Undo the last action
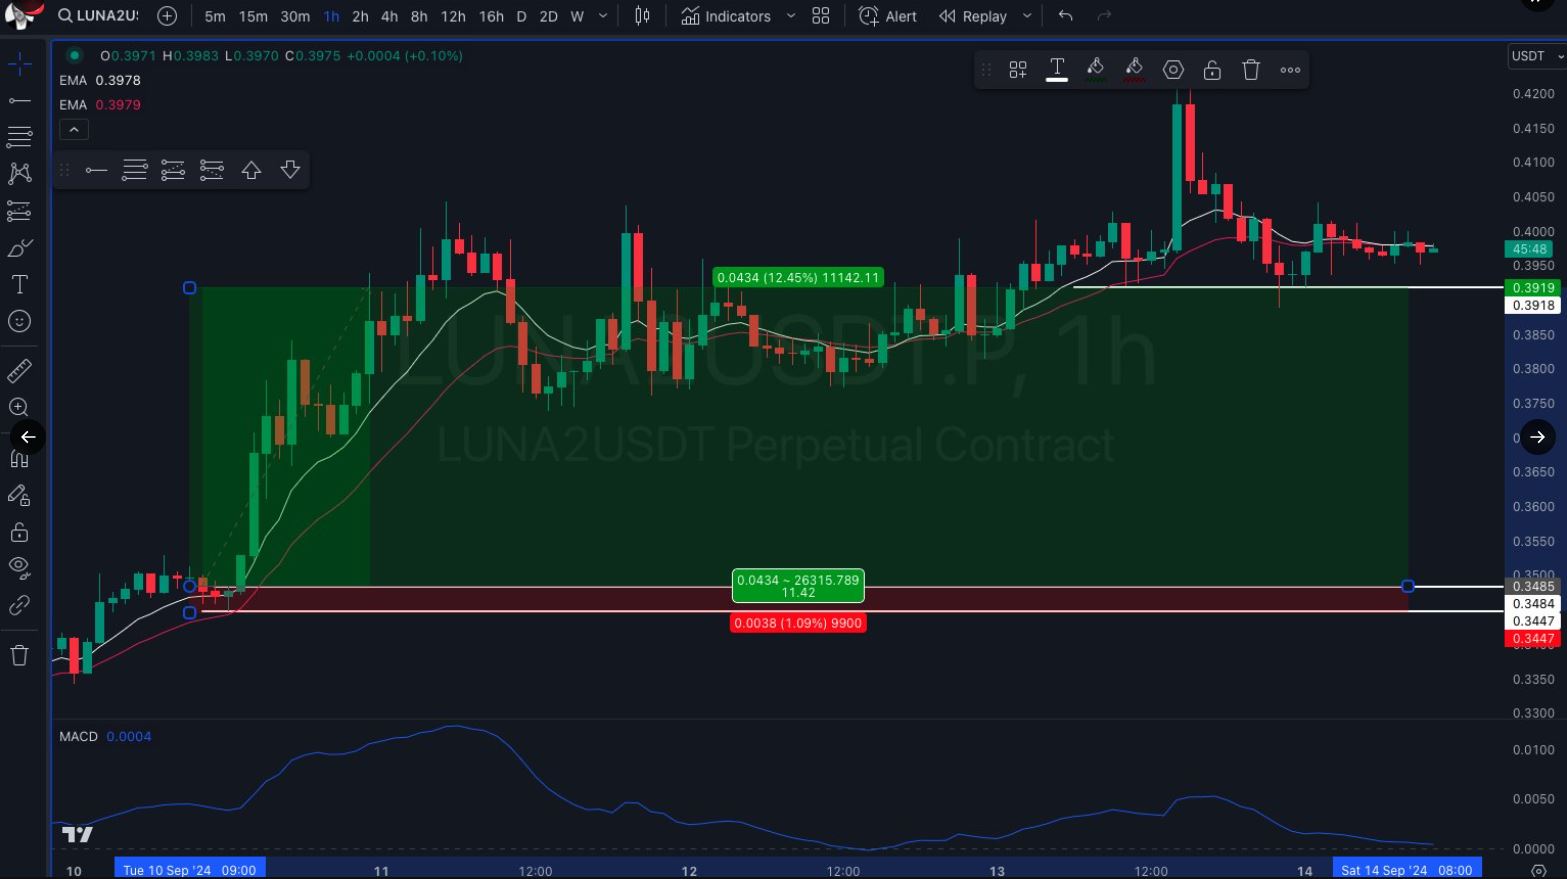Viewport: 1567px width, 879px height. pyautogui.click(x=1066, y=16)
